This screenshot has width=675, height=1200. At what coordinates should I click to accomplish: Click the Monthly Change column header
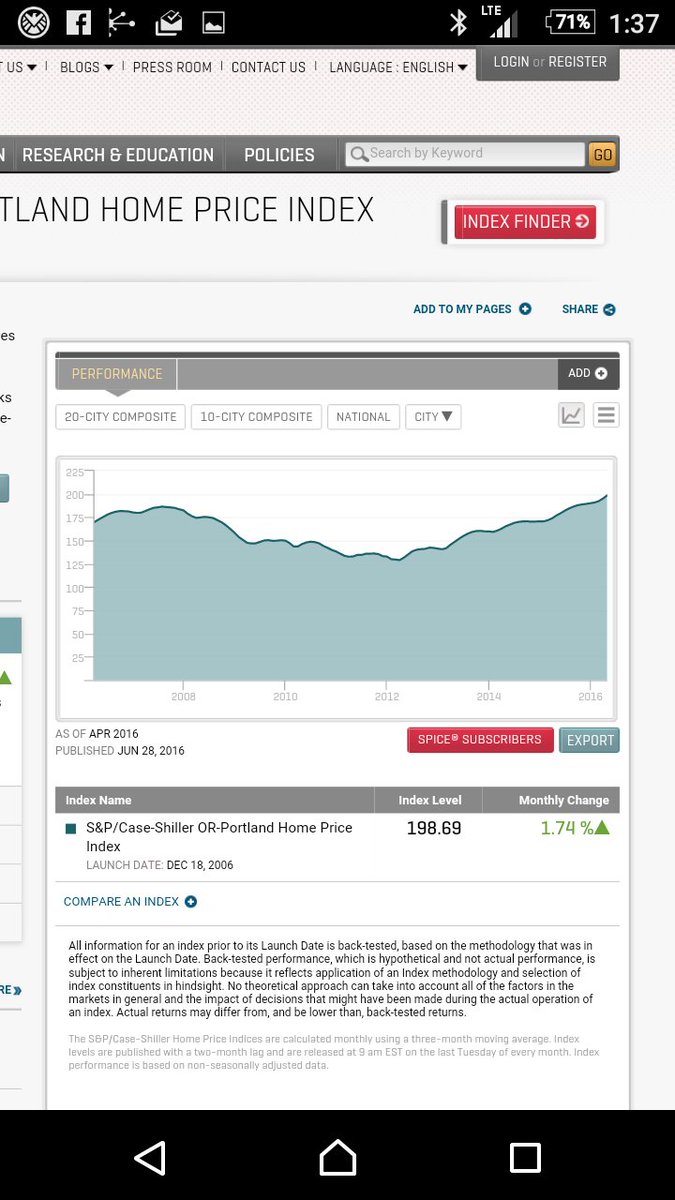[564, 800]
